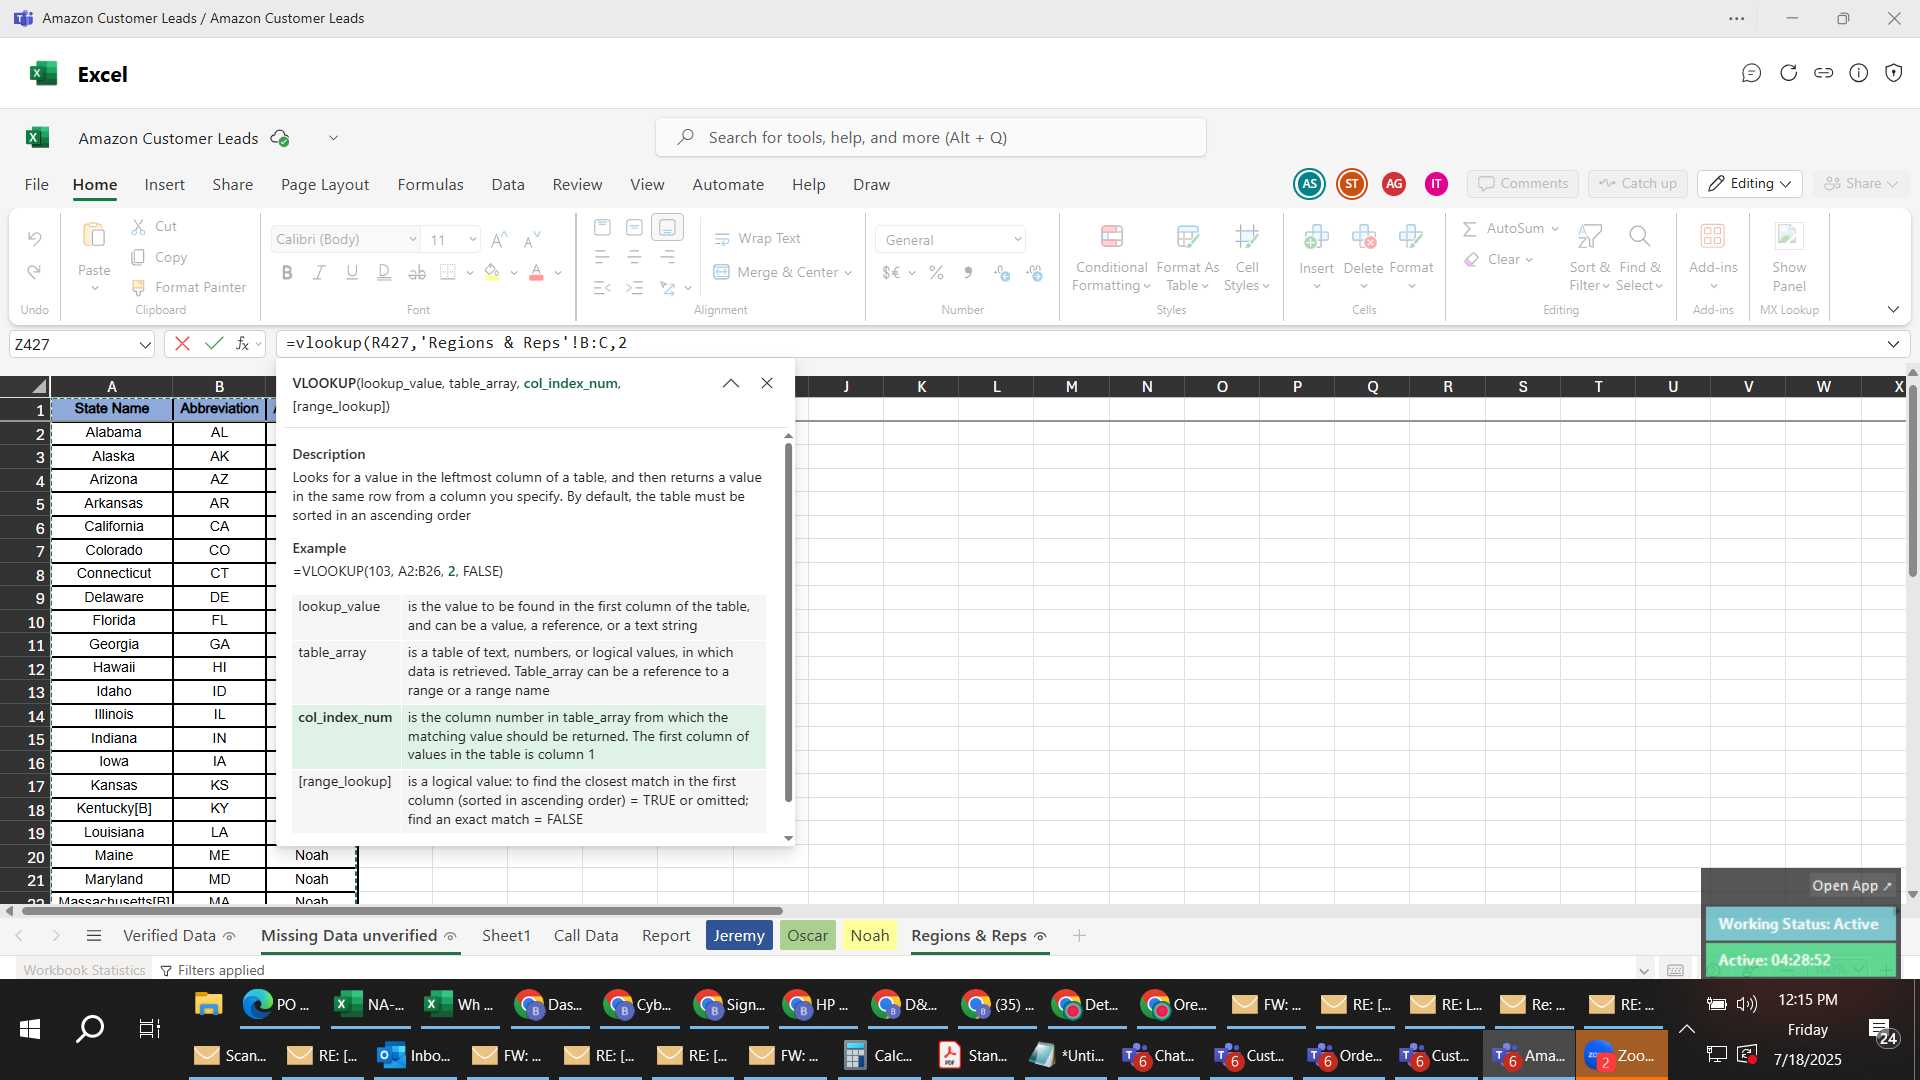Click the Decrease Font Size icon
This screenshot has height=1080, width=1920.
pyautogui.click(x=532, y=239)
